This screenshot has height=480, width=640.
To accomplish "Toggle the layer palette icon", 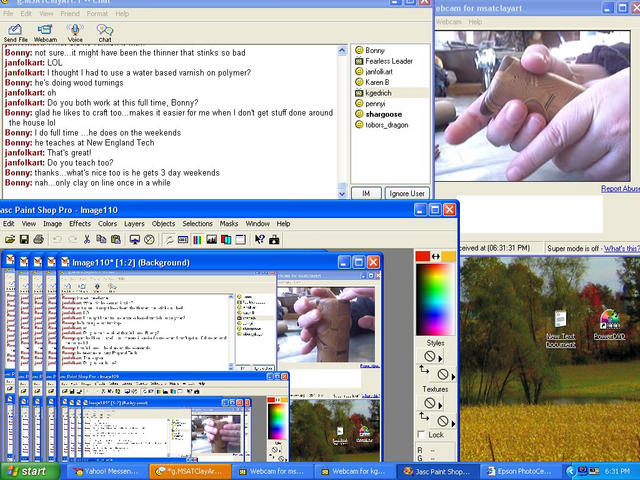I will click(226, 240).
